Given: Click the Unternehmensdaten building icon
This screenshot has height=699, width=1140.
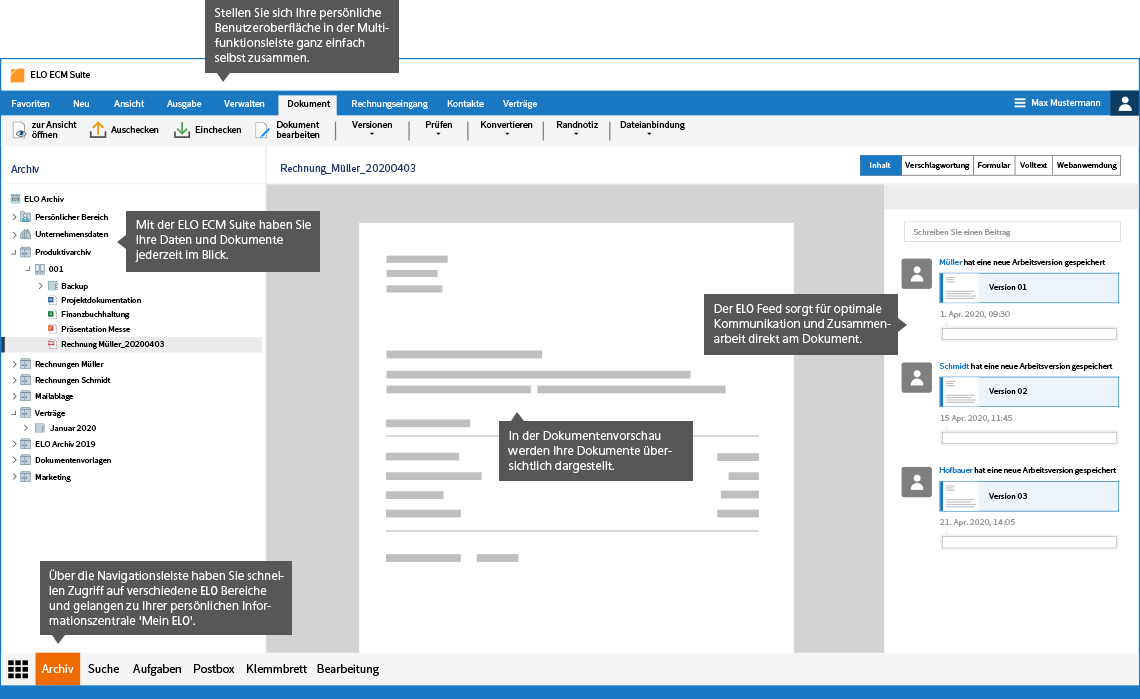Looking at the screenshot, I should 25,234.
